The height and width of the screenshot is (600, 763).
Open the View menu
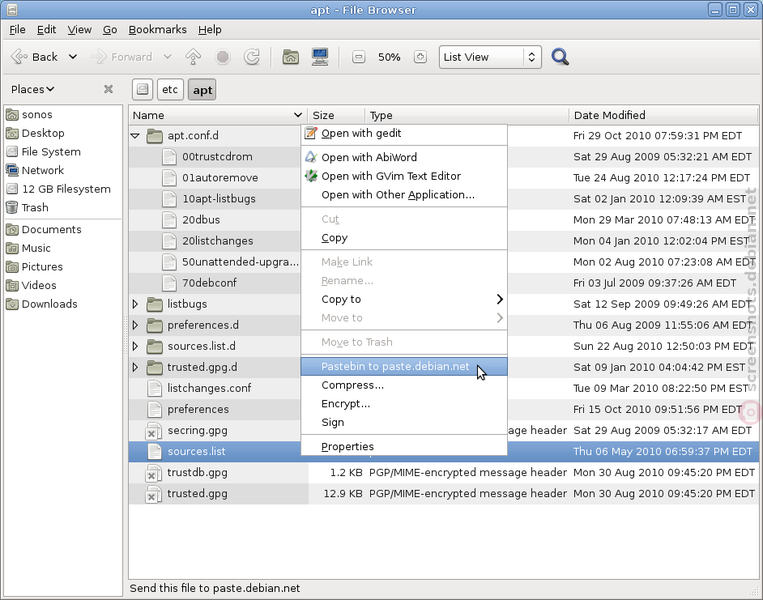tap(79, 30)
